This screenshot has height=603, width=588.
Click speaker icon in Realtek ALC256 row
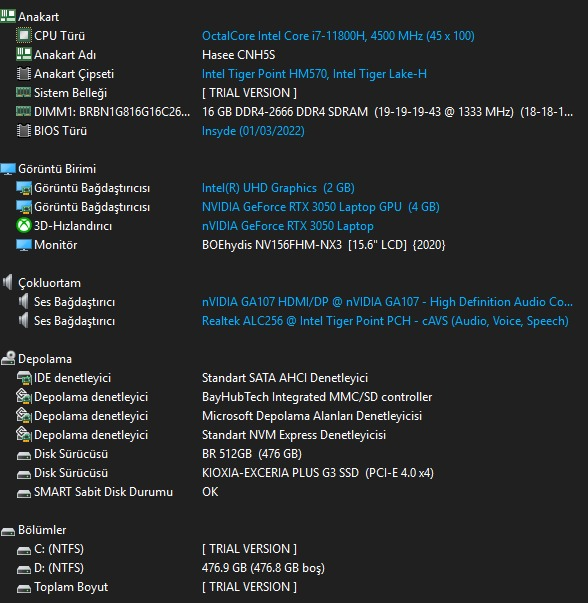click(x=23, y=320)
